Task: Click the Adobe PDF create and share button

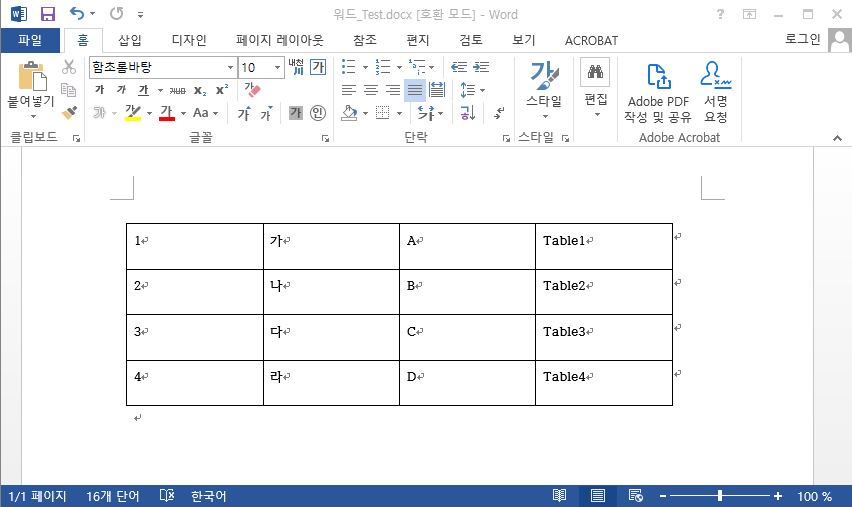Action: point(657,91)
